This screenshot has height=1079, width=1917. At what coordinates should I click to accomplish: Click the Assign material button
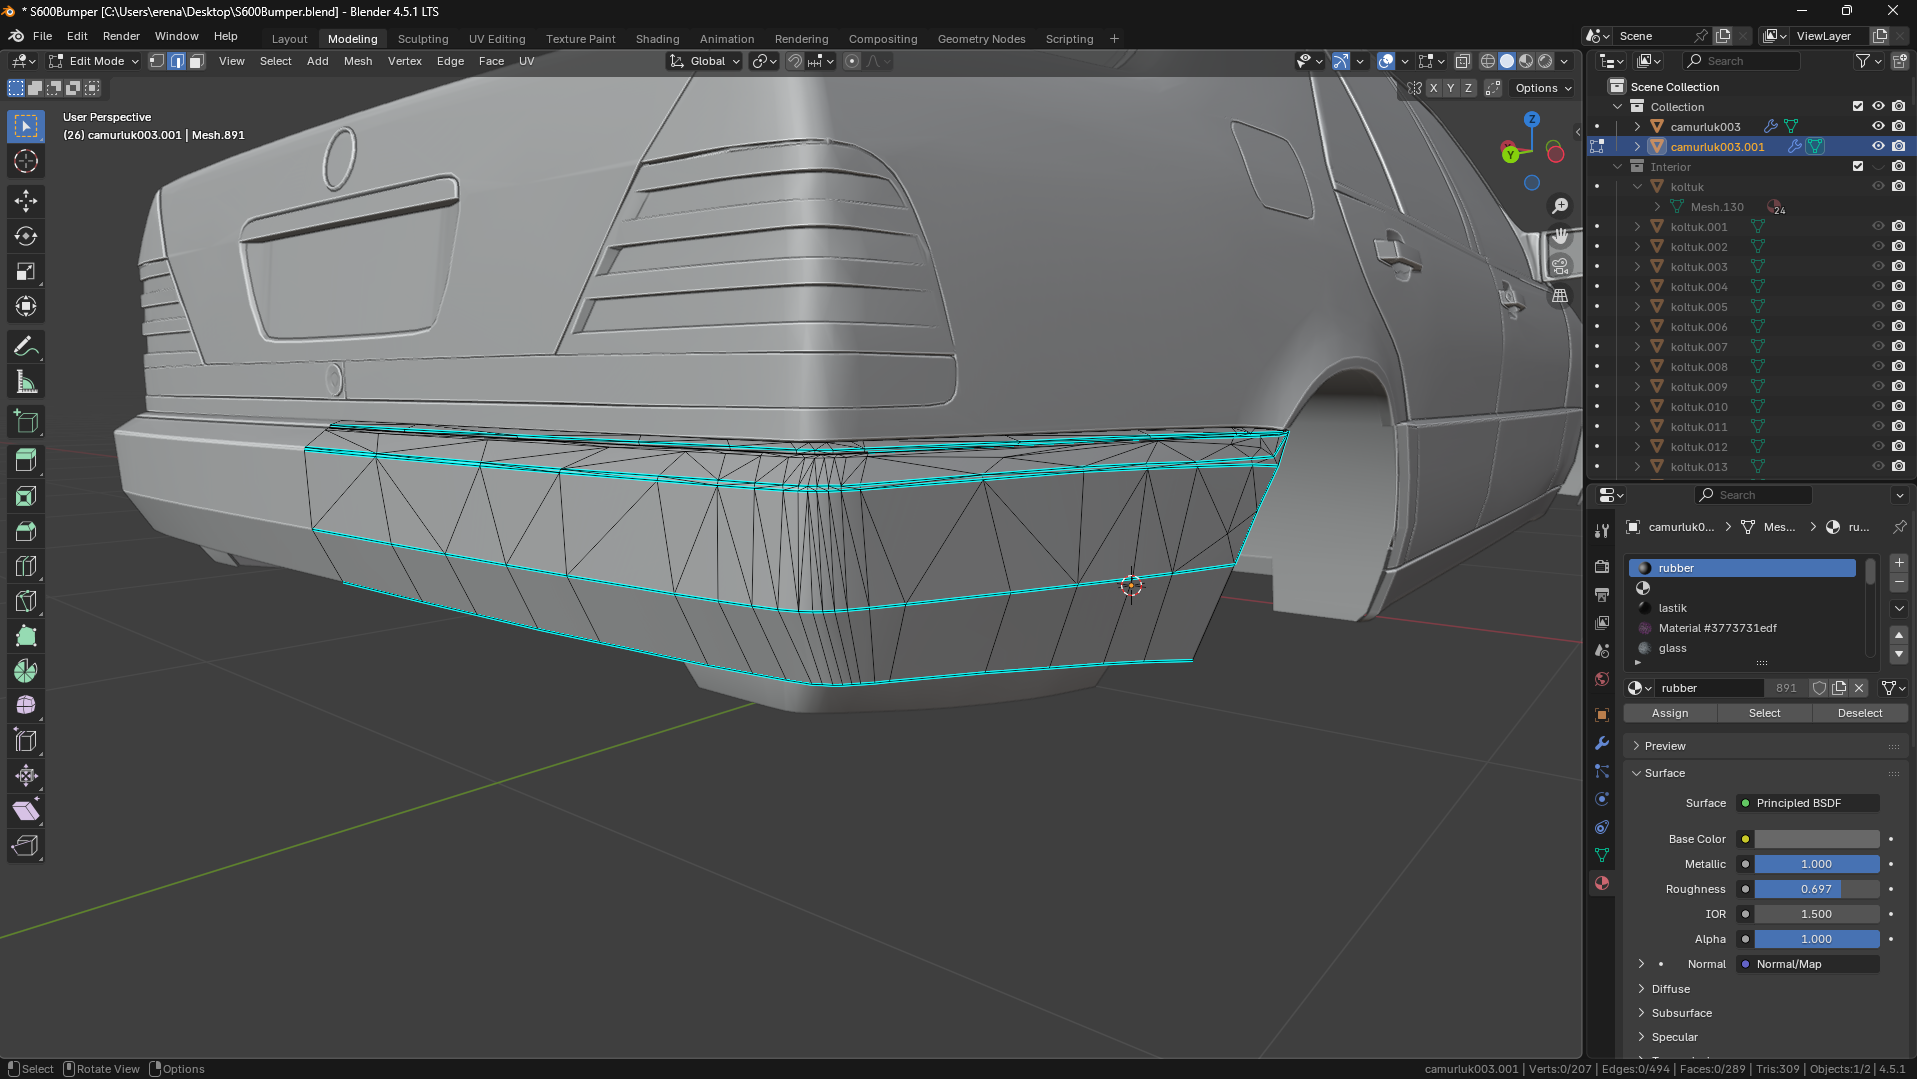(x=1669, y=713)
